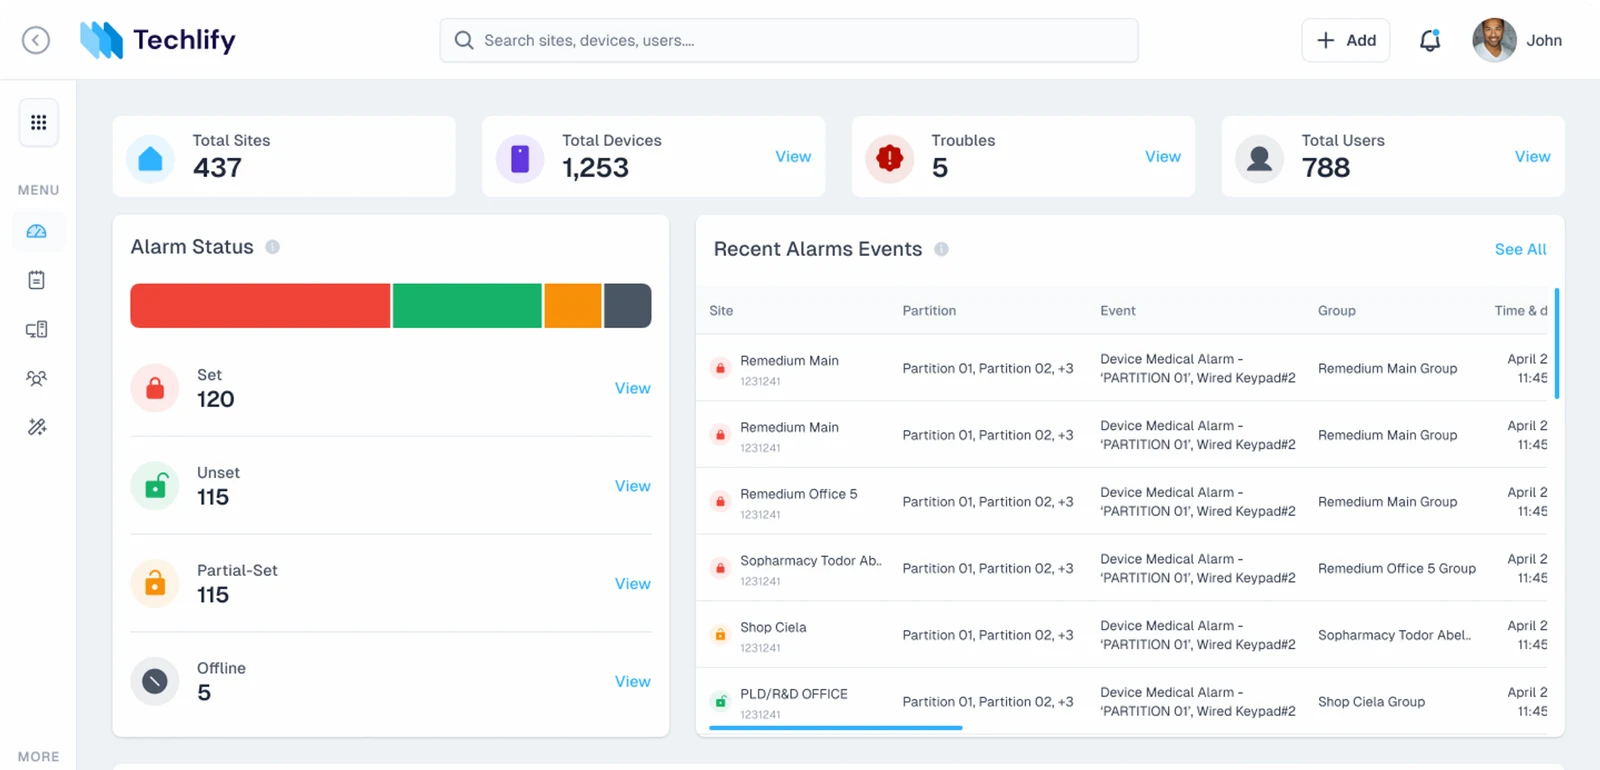Viewport: 1600px width, 770px height.
Task: View Troubles details
Action: point(1163,156)
